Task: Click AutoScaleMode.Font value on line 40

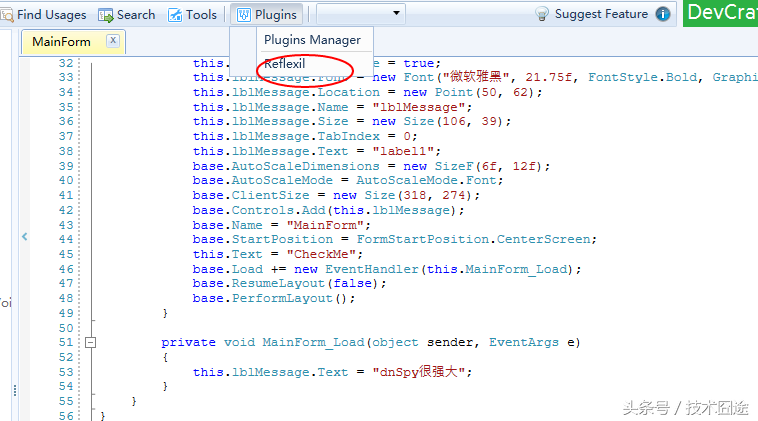Action: coord(426,181)
